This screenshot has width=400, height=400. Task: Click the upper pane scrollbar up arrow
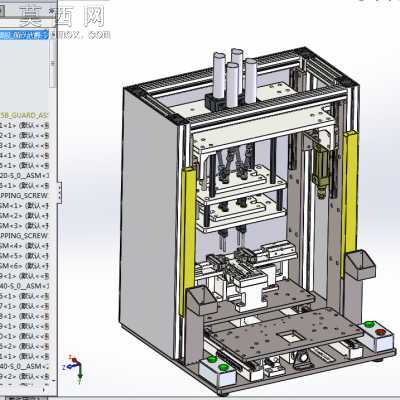53,34
